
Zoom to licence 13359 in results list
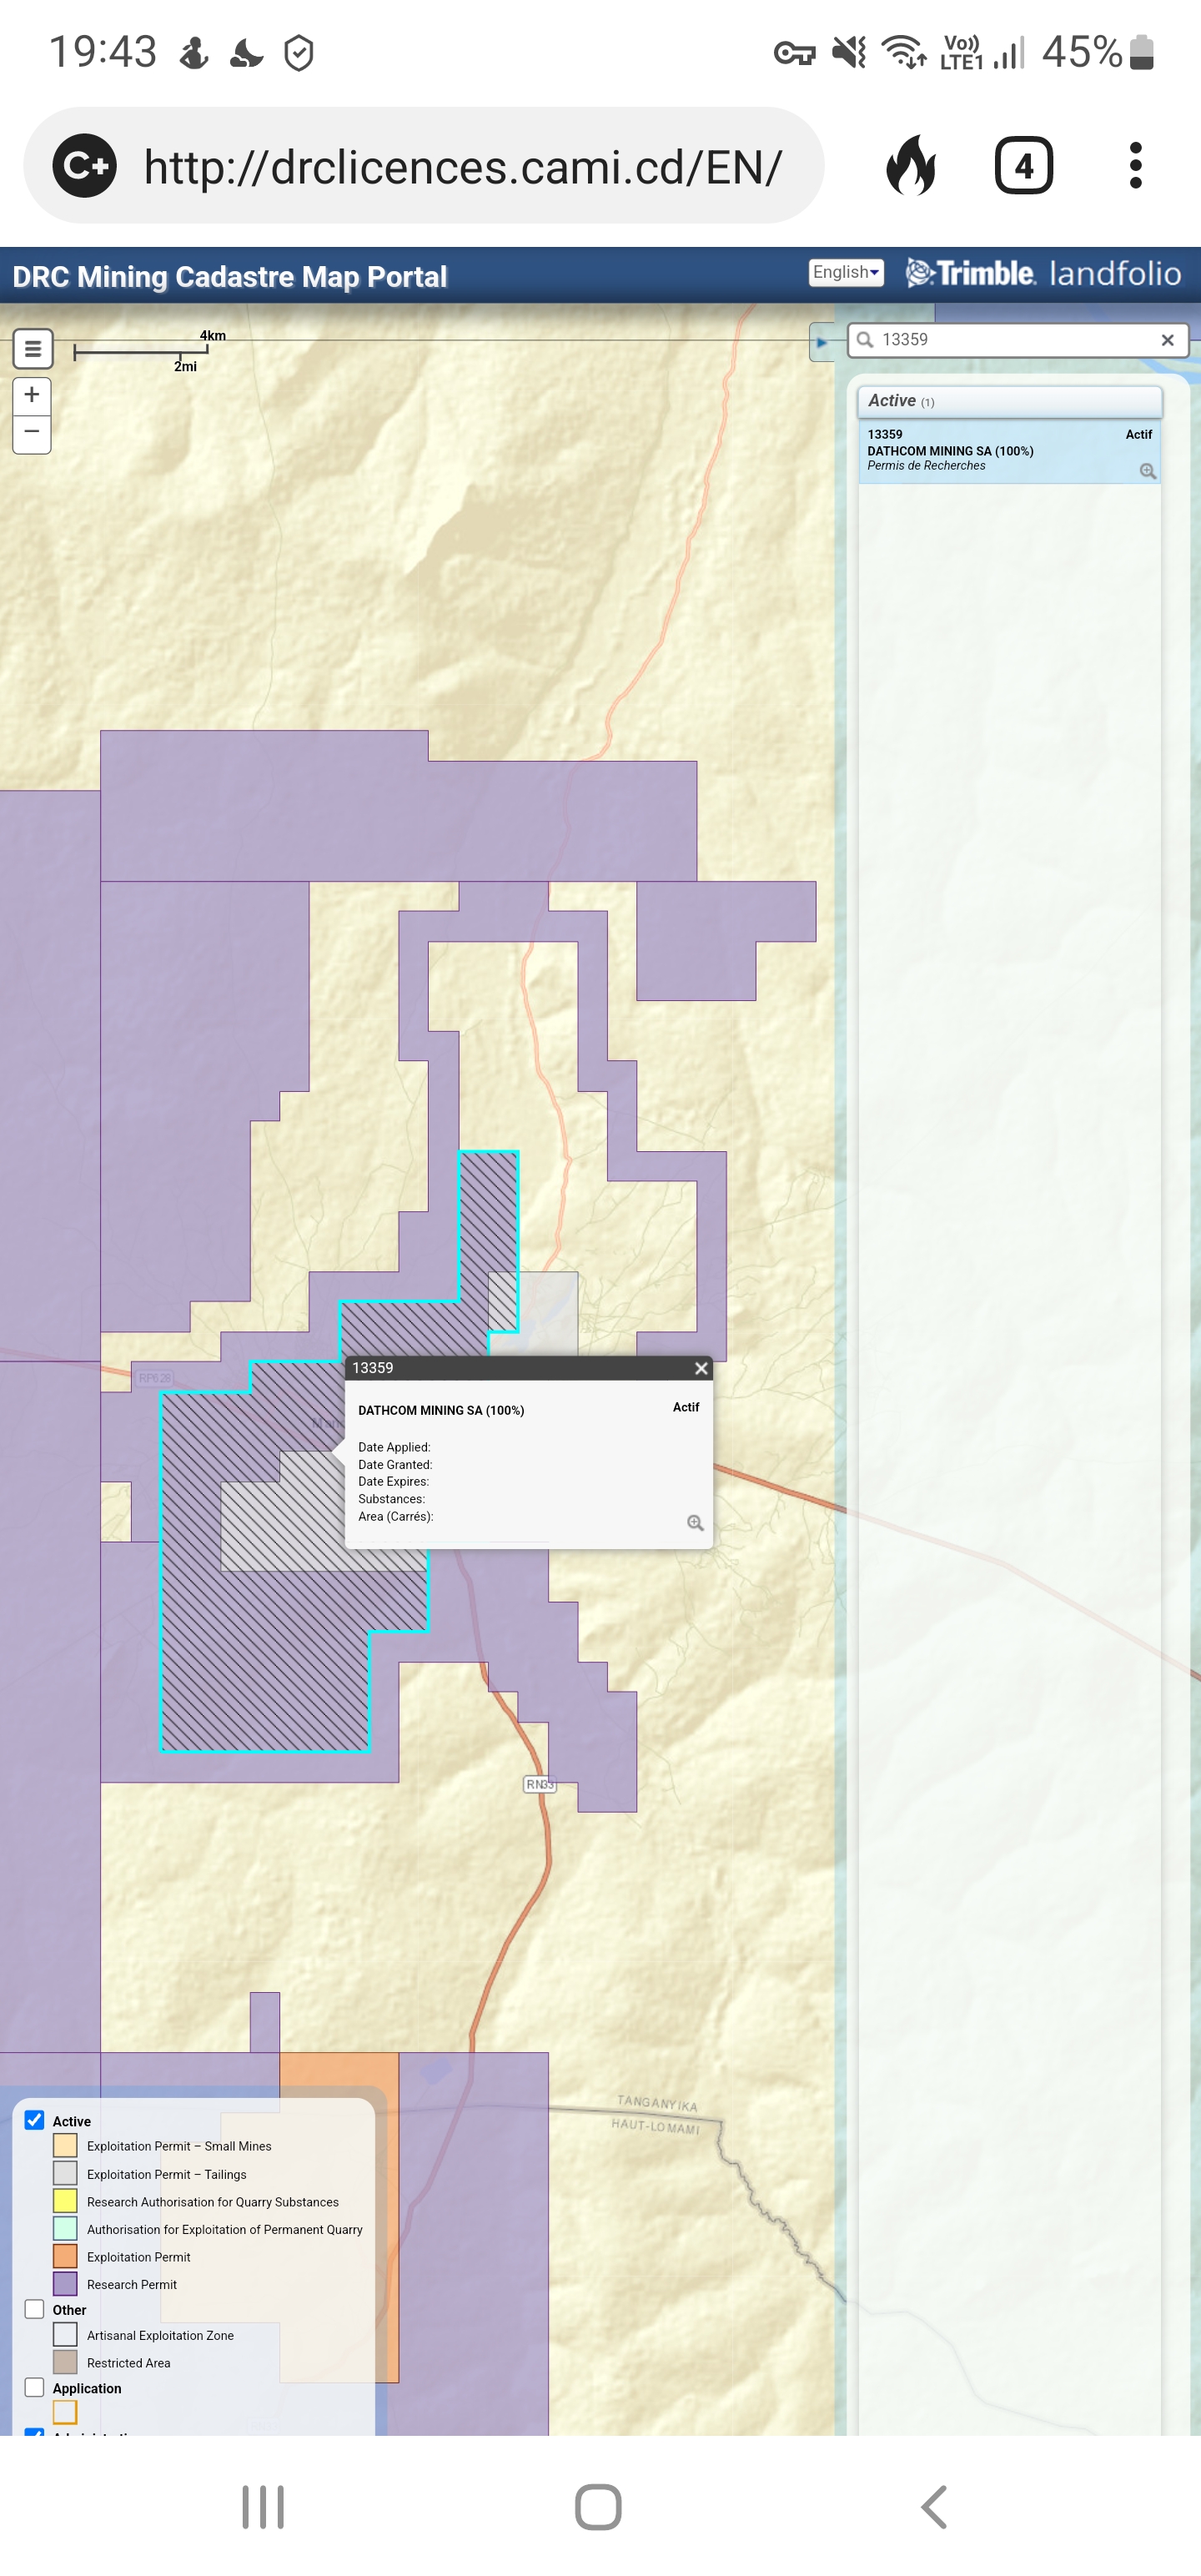pyautogui.click(x=1147, y=471)
